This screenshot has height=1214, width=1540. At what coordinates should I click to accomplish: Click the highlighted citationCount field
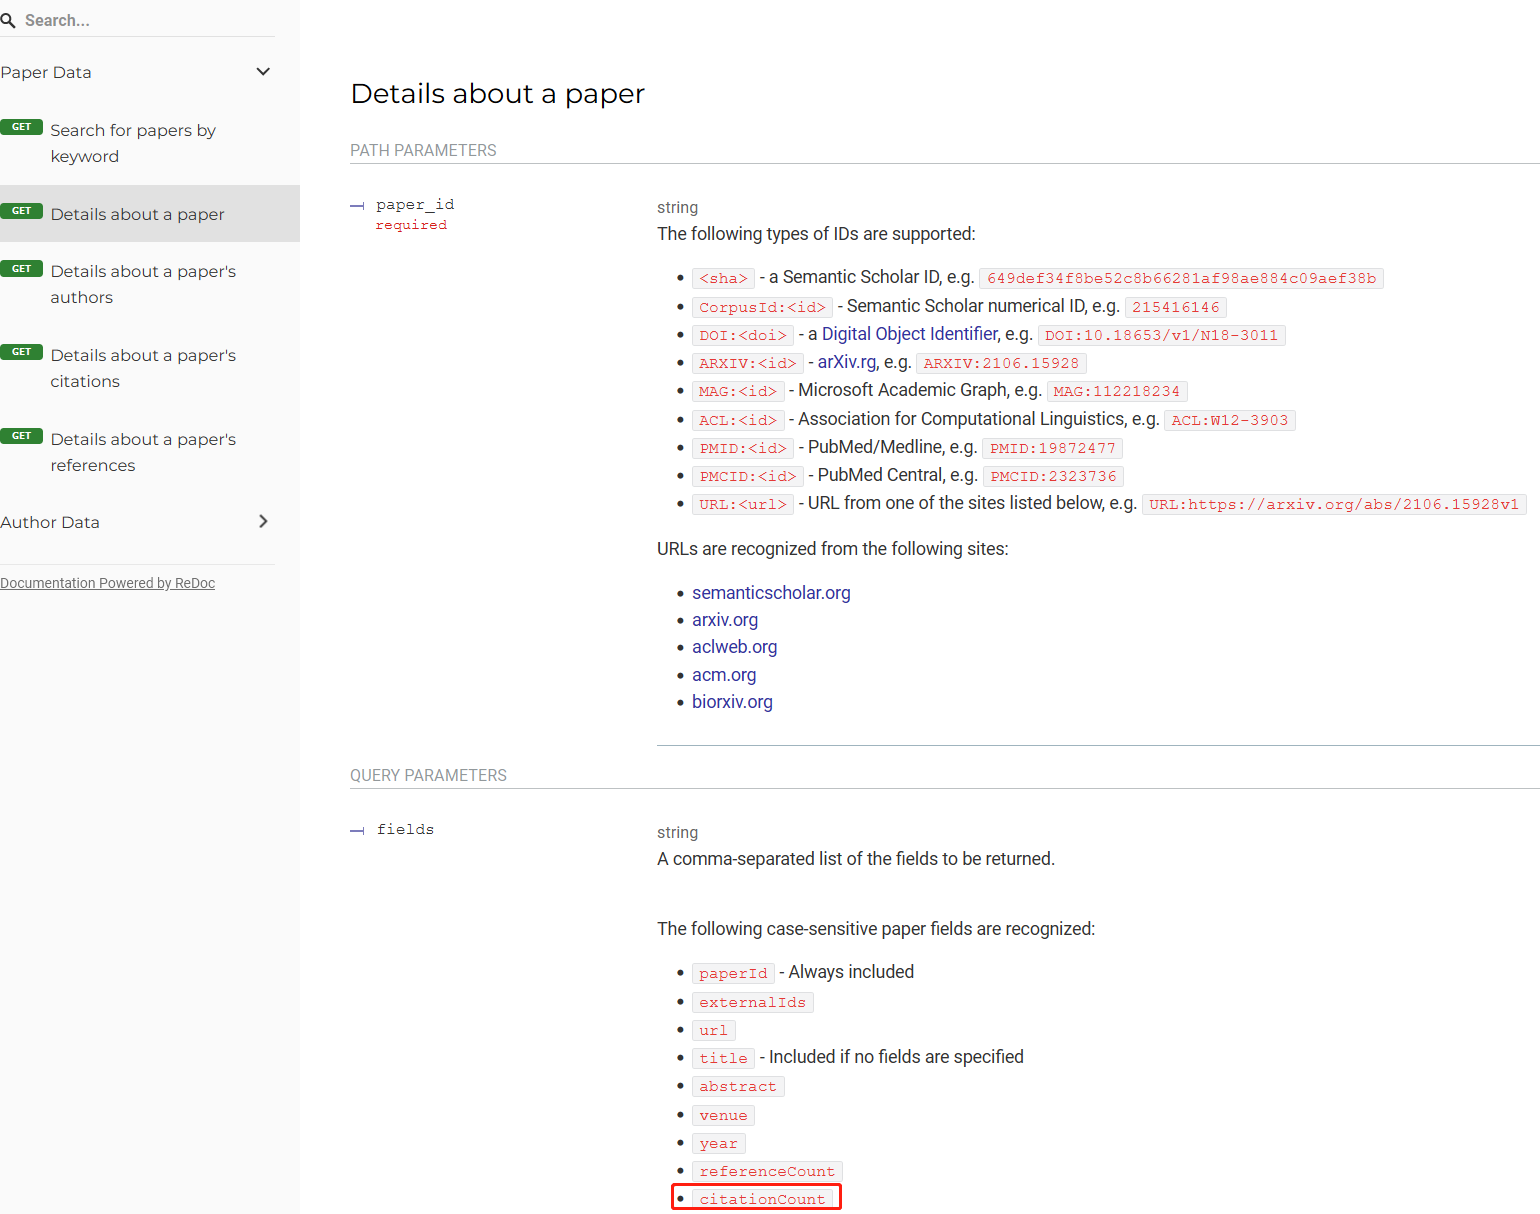point(762,1199)
